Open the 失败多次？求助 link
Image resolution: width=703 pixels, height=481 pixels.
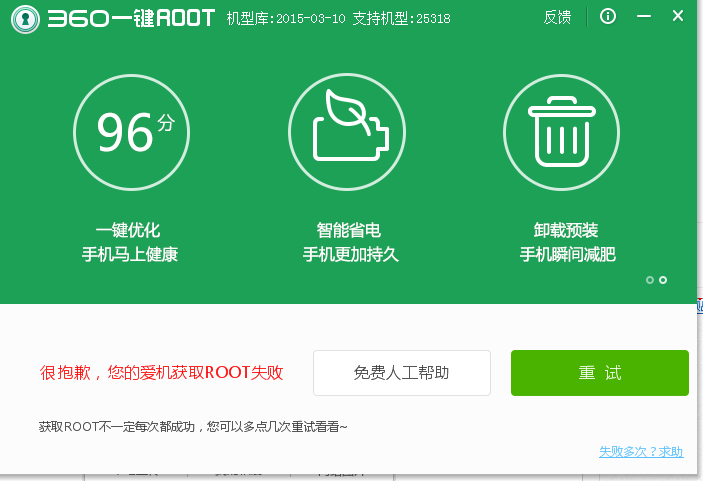641,451
